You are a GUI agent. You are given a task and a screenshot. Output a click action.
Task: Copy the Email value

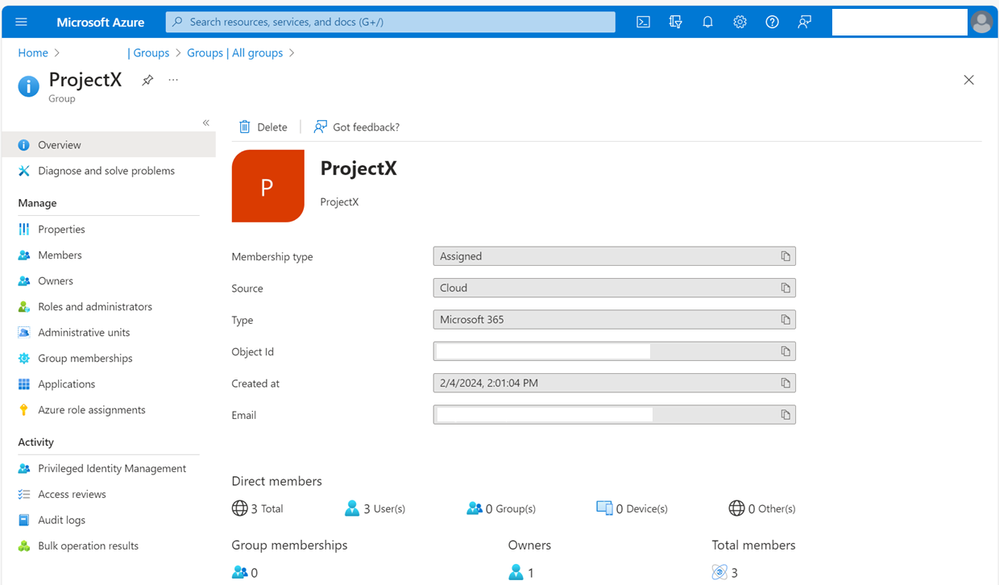786,415
